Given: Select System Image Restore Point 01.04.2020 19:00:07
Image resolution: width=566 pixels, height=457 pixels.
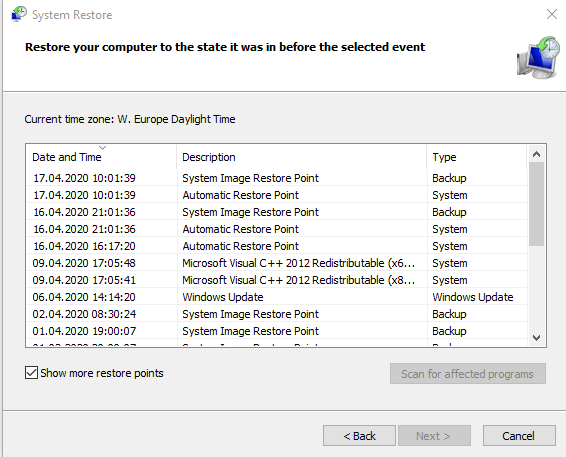Looking at the screenshot, I should tap(277, 331).
